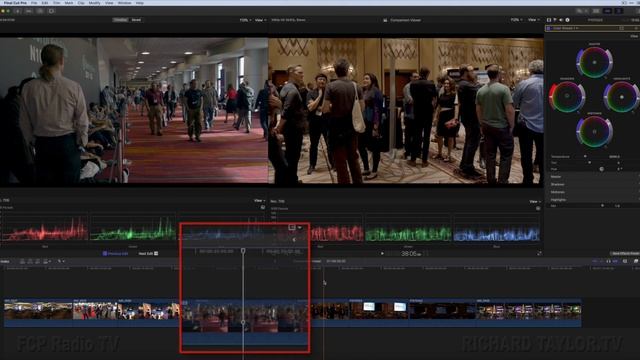Open the Color Wheels correction dropdown
Image resolution: width=640 pixels, height=360 pixels.
[565, 28]
